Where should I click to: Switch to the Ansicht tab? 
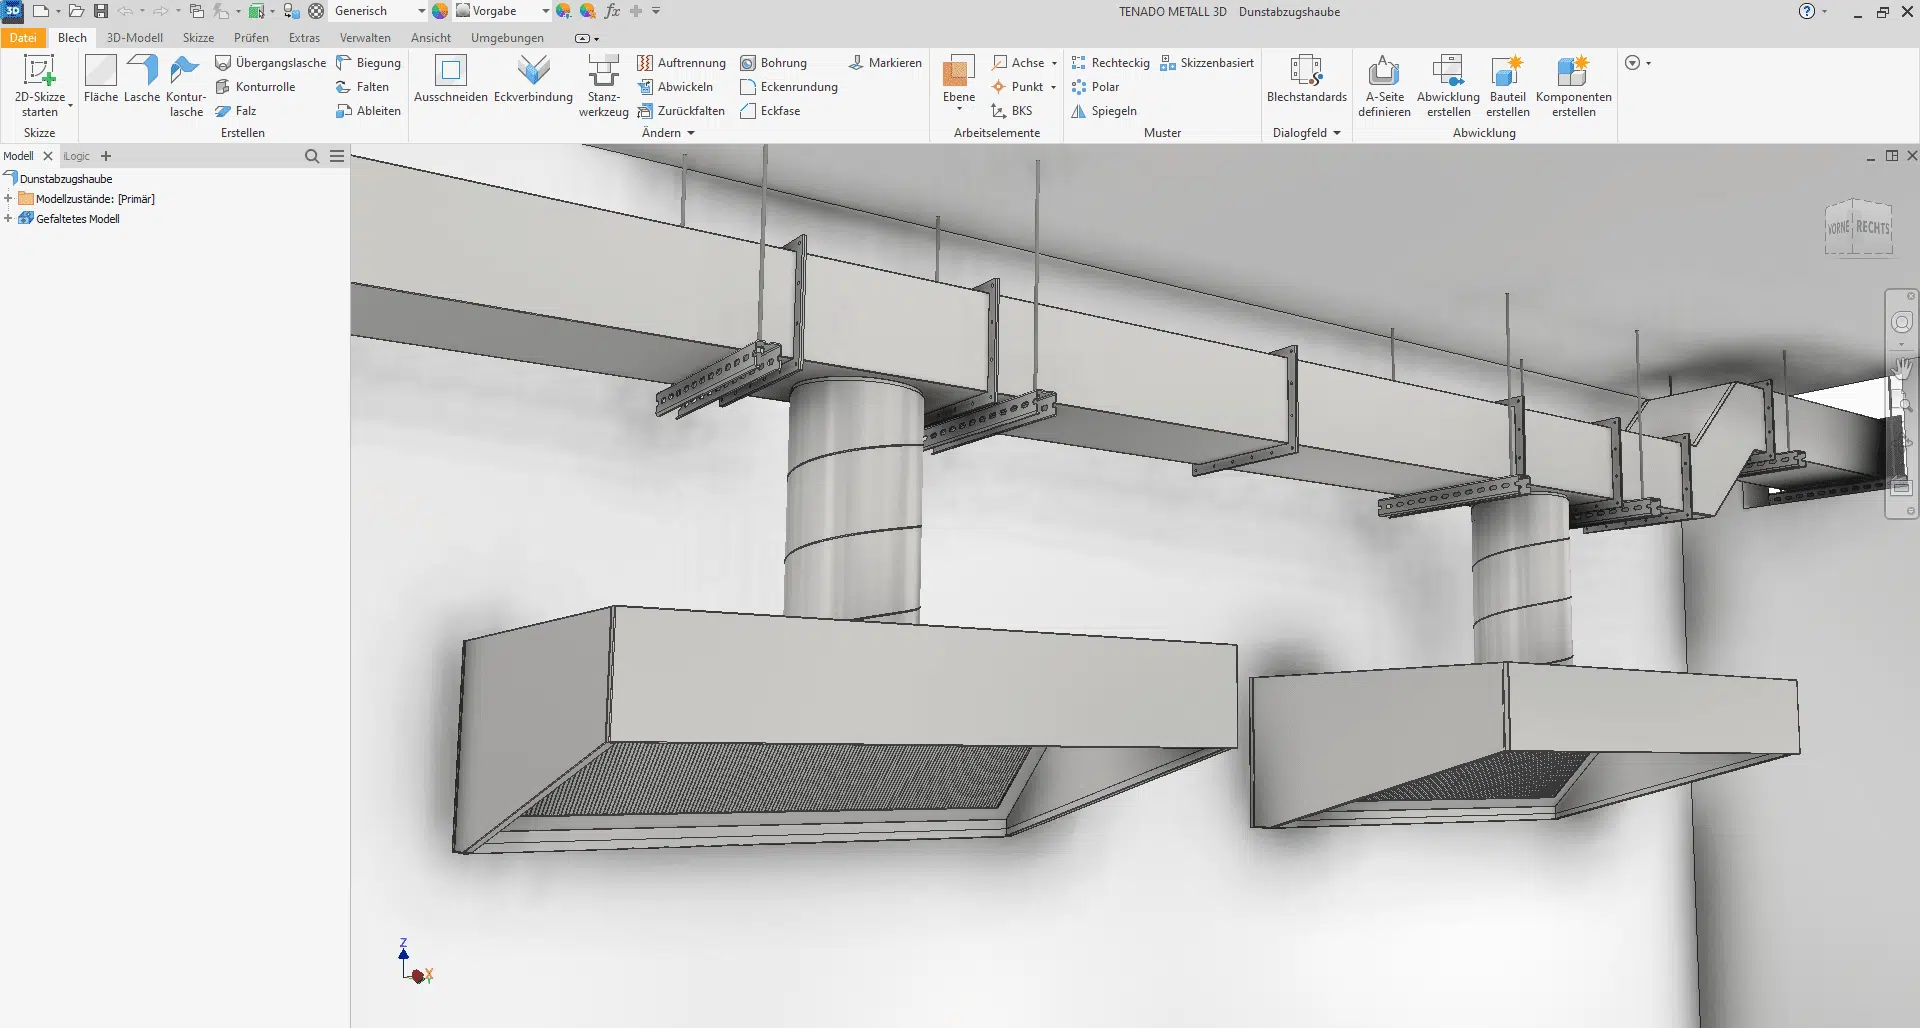pos(431,38)
